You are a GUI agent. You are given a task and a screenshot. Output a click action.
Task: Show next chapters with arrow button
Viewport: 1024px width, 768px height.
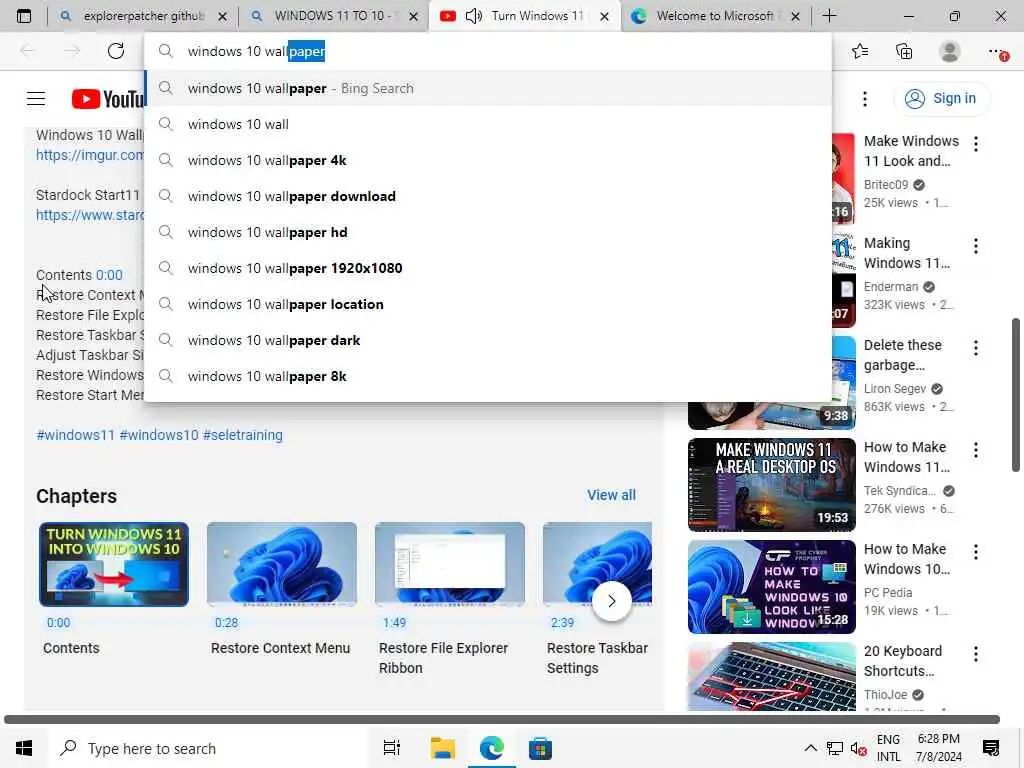(x=612, y=601)
